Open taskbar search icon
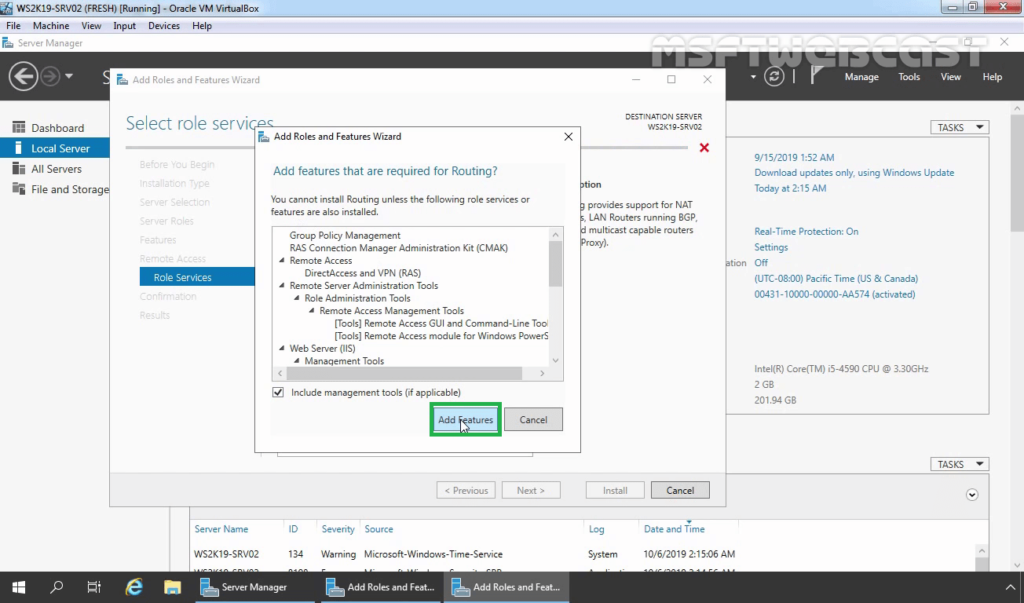The width and height of the screenshot is (1024, 603). click(x=57, y=587)
